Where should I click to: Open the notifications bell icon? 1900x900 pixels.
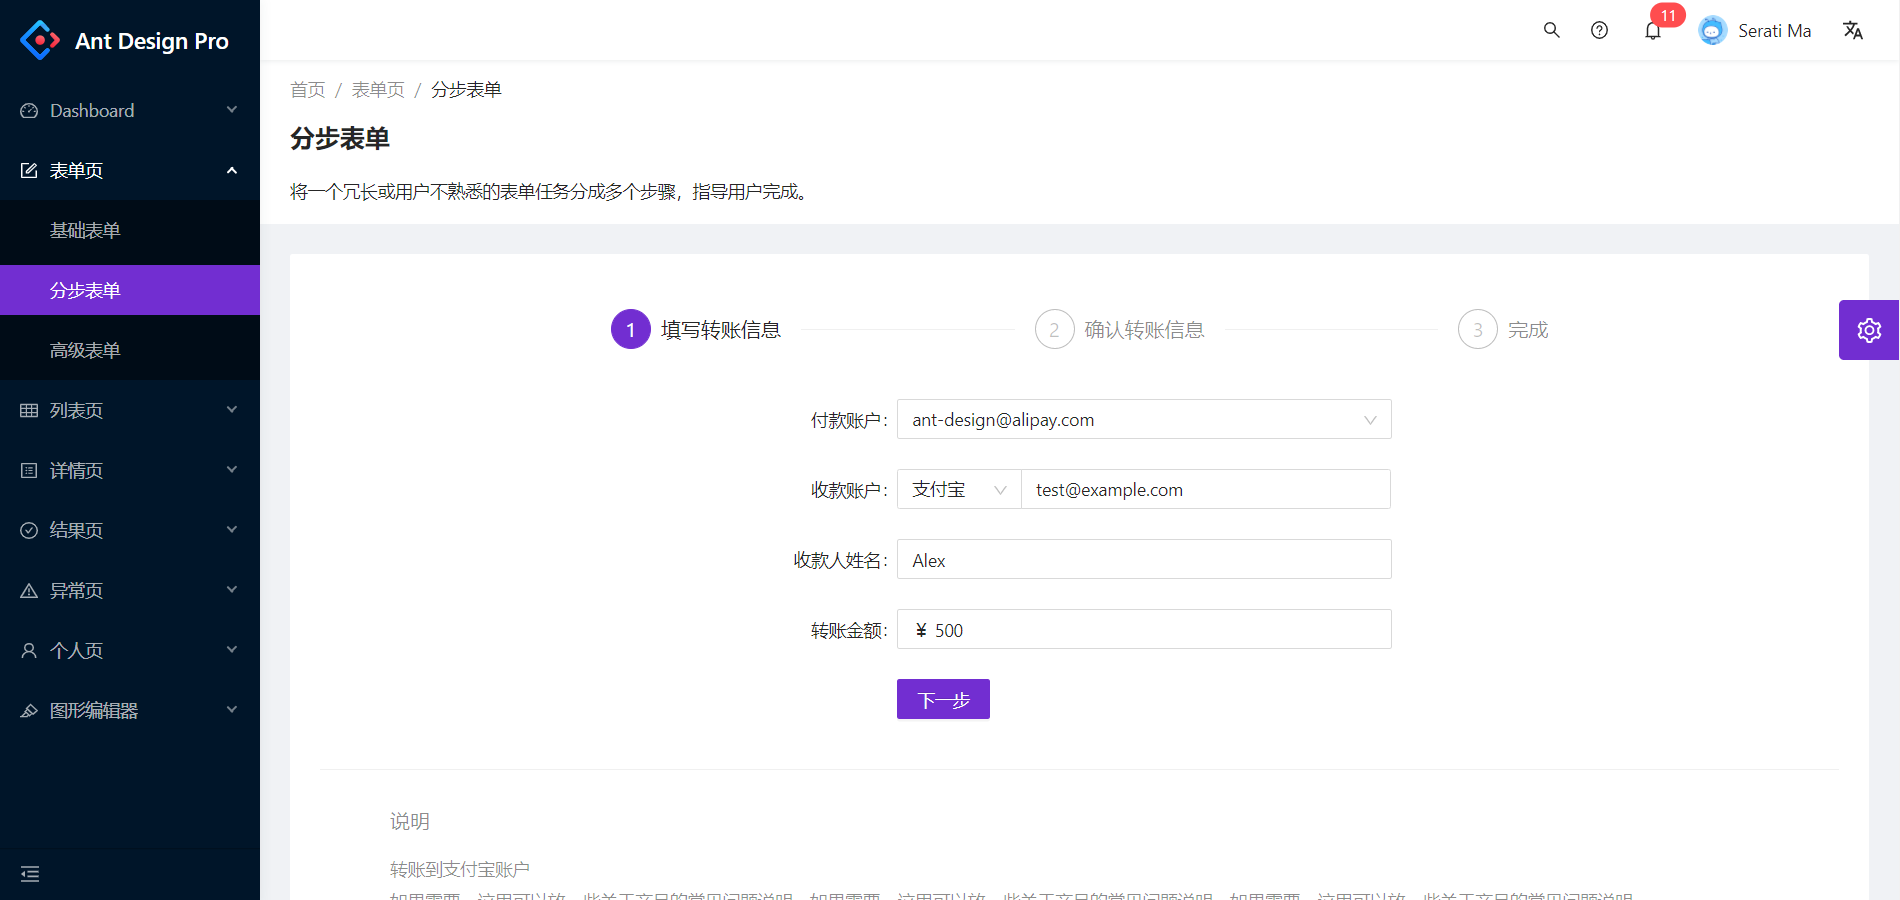tap(1653, 31)
